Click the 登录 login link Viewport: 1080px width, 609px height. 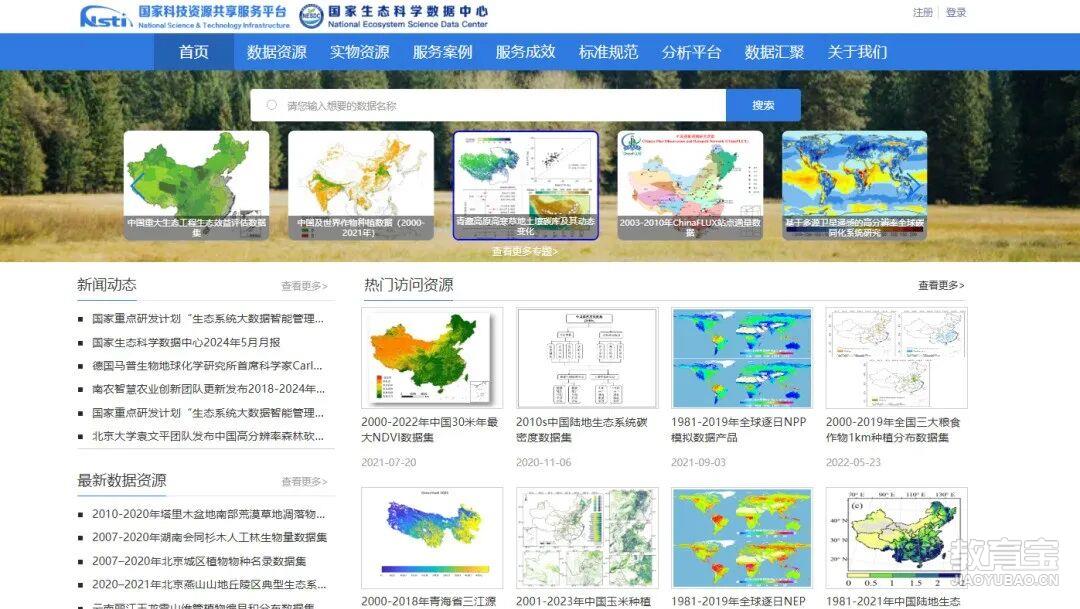[x=956, y=12]
